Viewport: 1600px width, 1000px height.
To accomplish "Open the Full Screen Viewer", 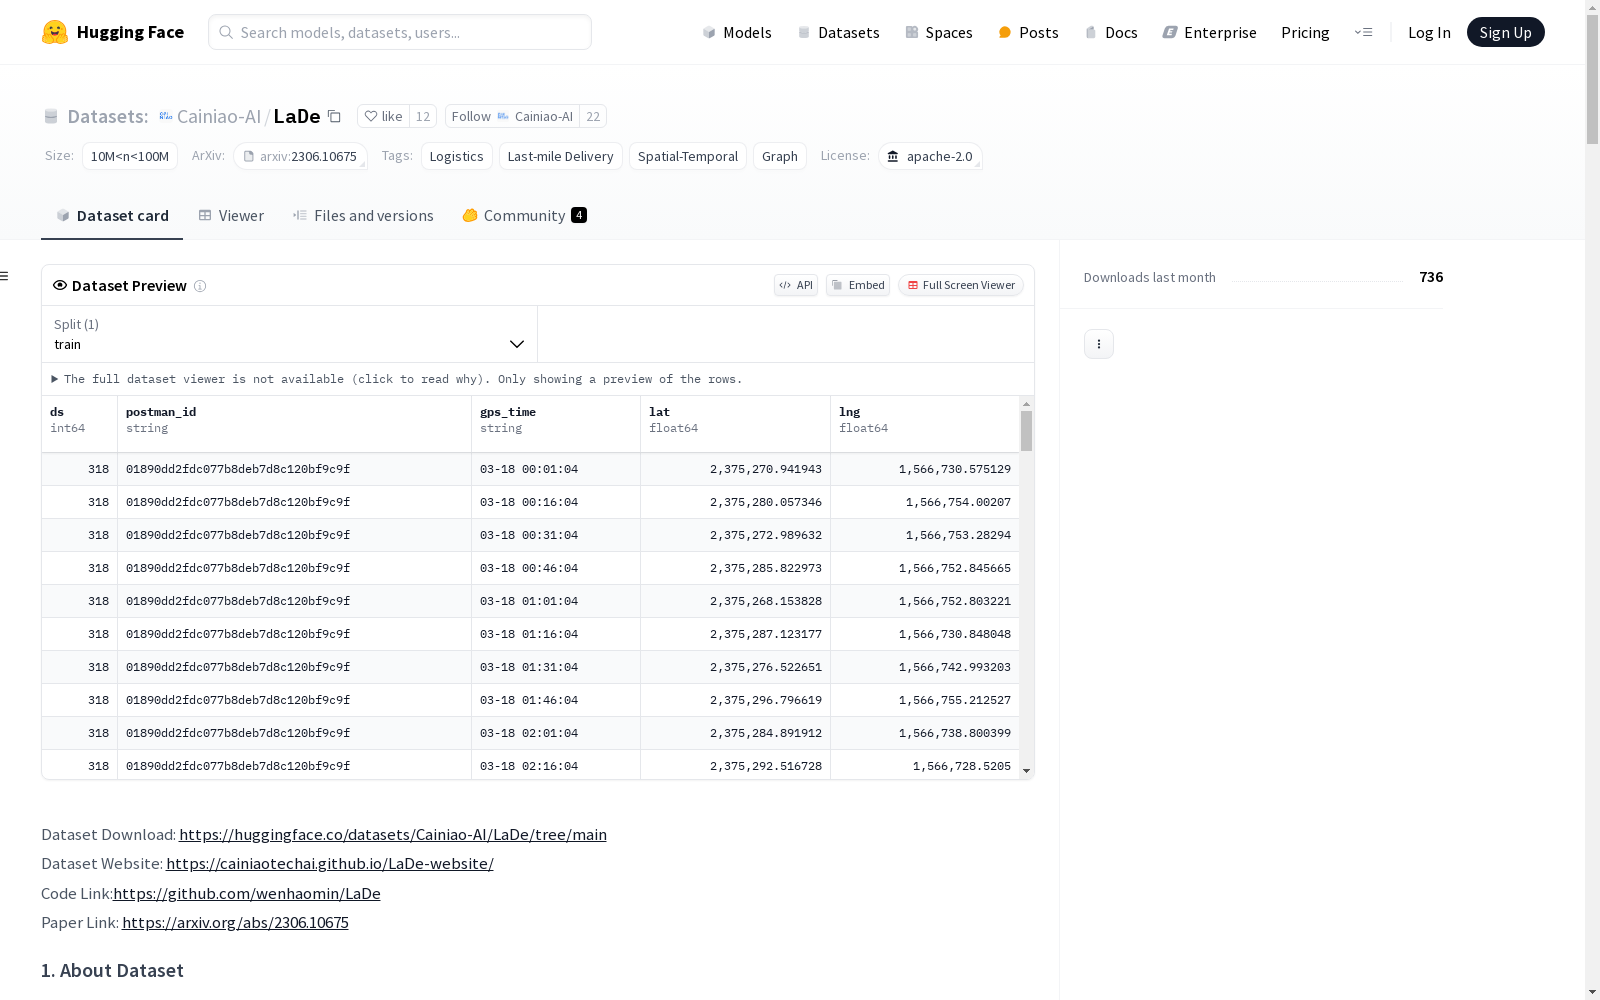I will click(961, 285).
